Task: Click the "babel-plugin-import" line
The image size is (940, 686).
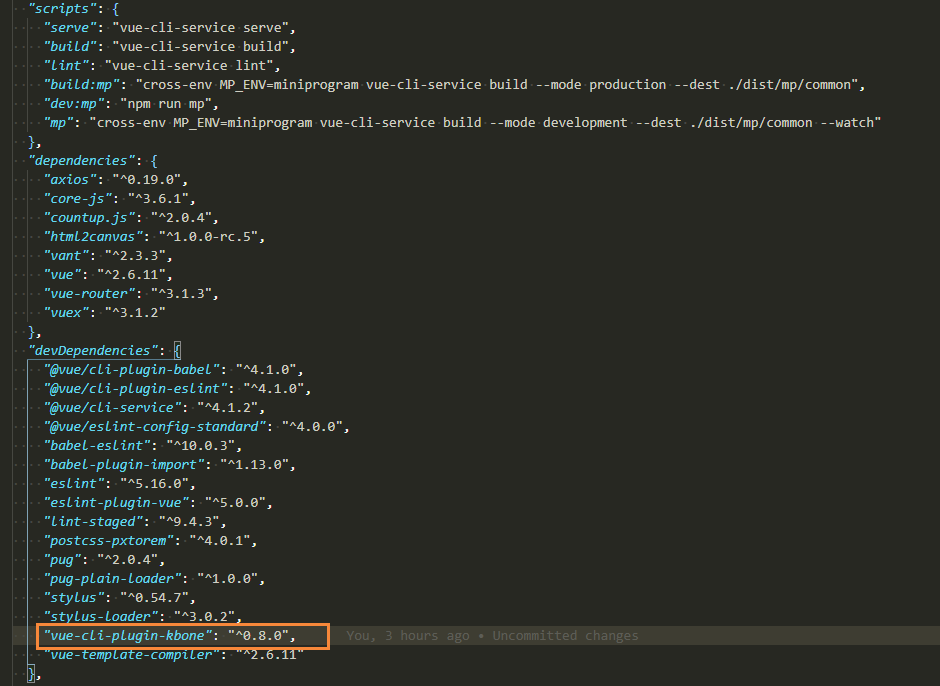Action: [170, 465]
